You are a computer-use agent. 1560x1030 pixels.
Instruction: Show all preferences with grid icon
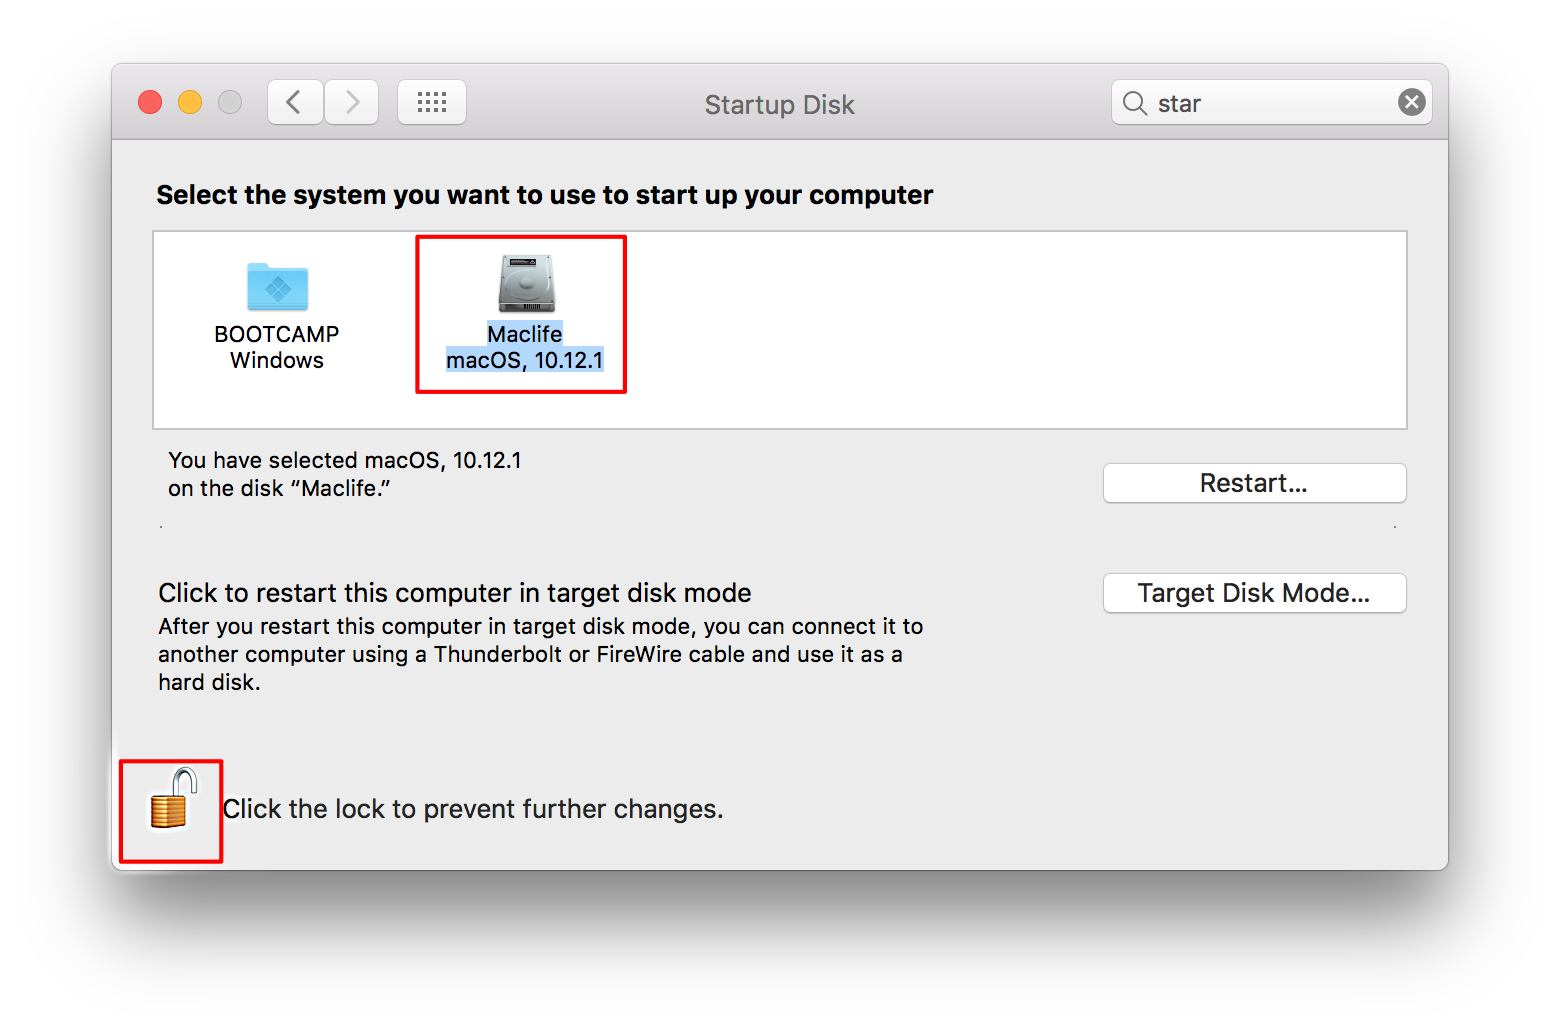(432, 102)
